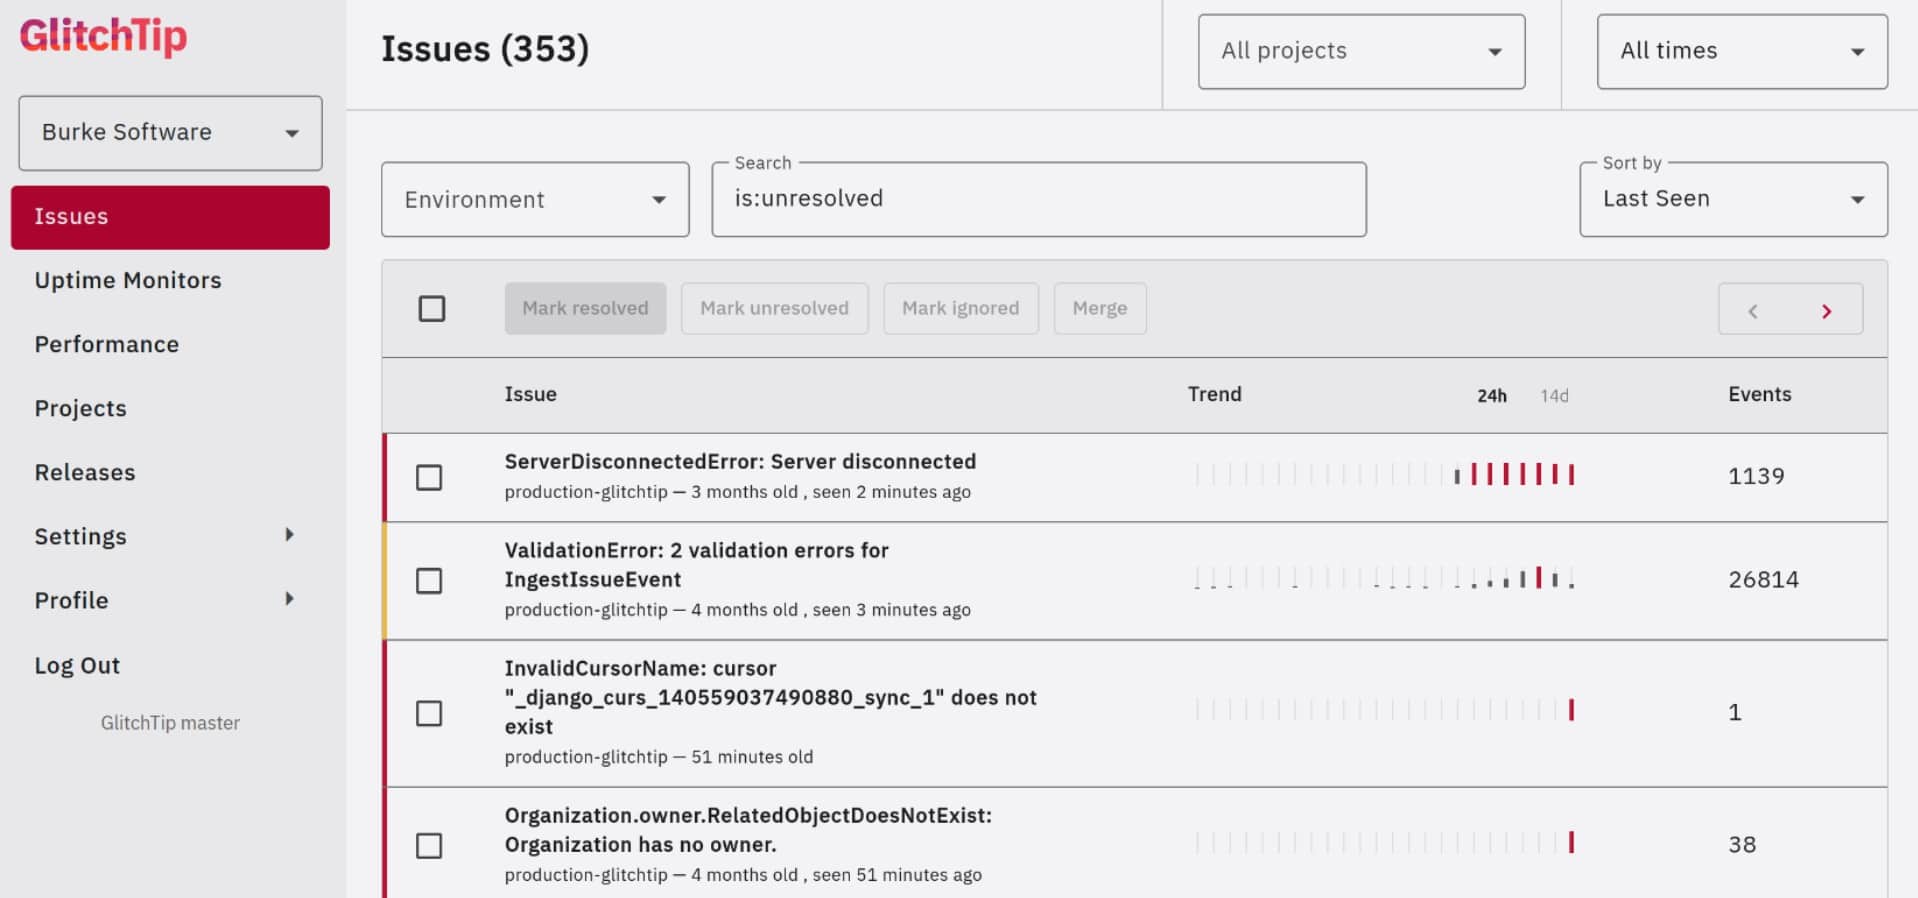Open the All projects dropdown

click(x=1361, y=51)
